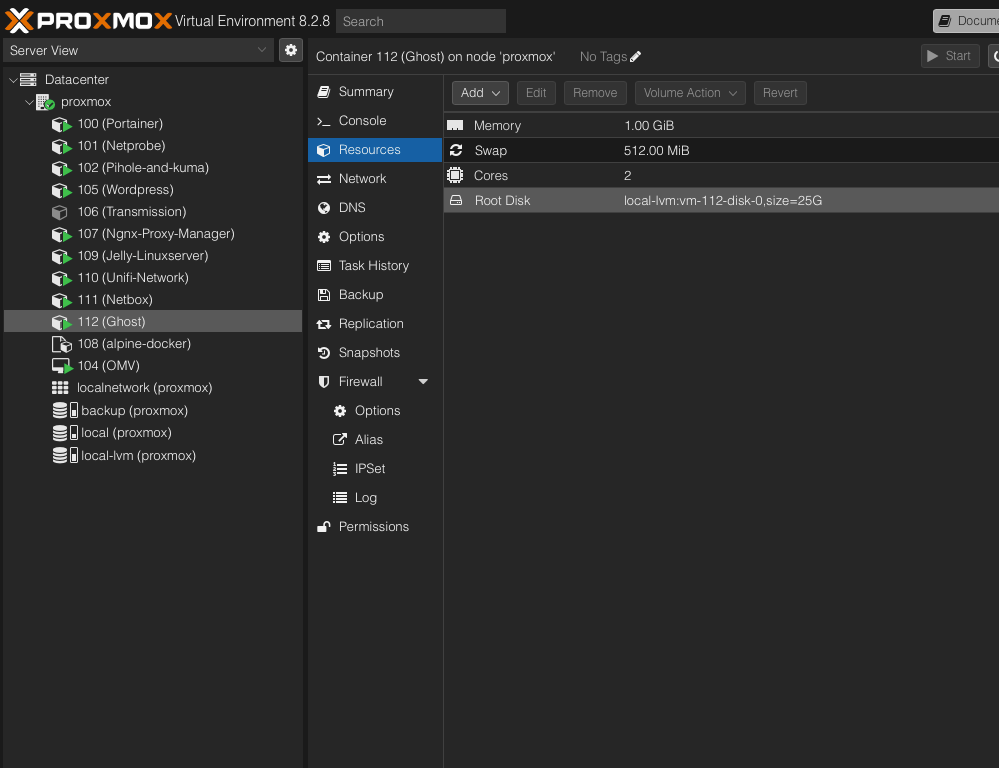This screenshot has height=768, width=999.
Task: Click the Memory row icon
Action: point(456,126)
